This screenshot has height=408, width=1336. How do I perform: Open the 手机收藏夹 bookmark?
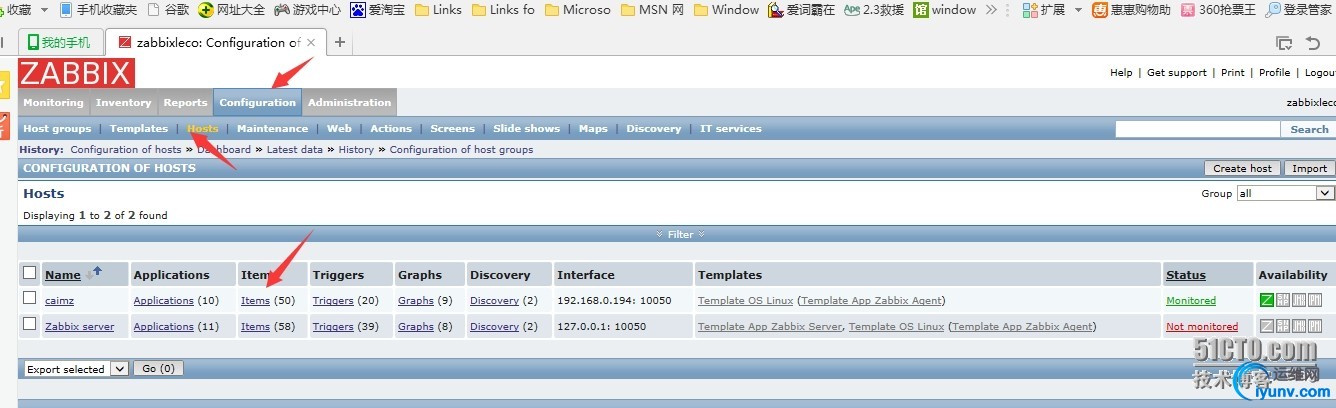tap(98, 10)
